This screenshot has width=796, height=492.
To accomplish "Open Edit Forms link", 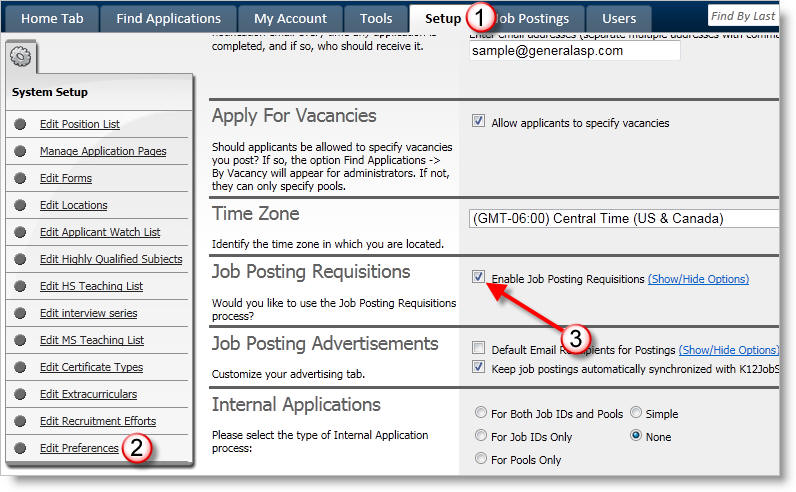I will [66, 178].
